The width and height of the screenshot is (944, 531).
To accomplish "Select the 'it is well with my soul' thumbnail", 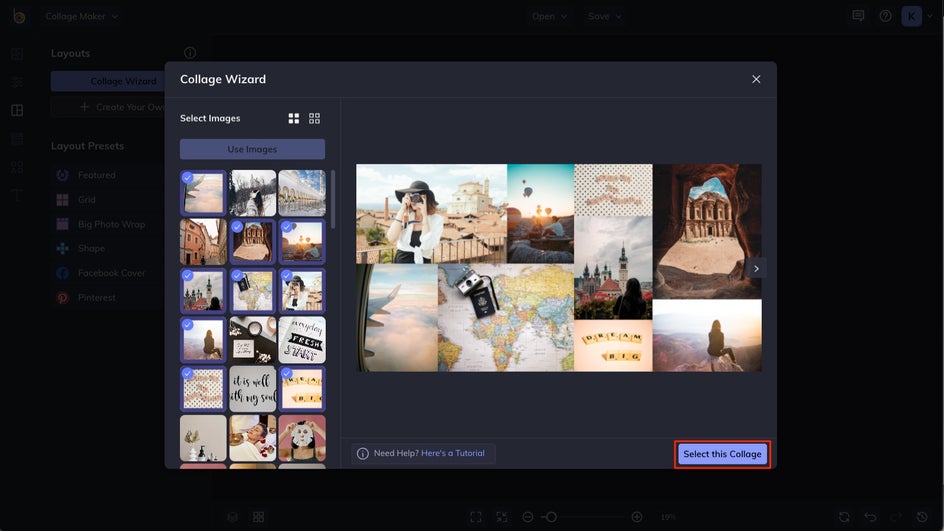I will pos(253,389).
